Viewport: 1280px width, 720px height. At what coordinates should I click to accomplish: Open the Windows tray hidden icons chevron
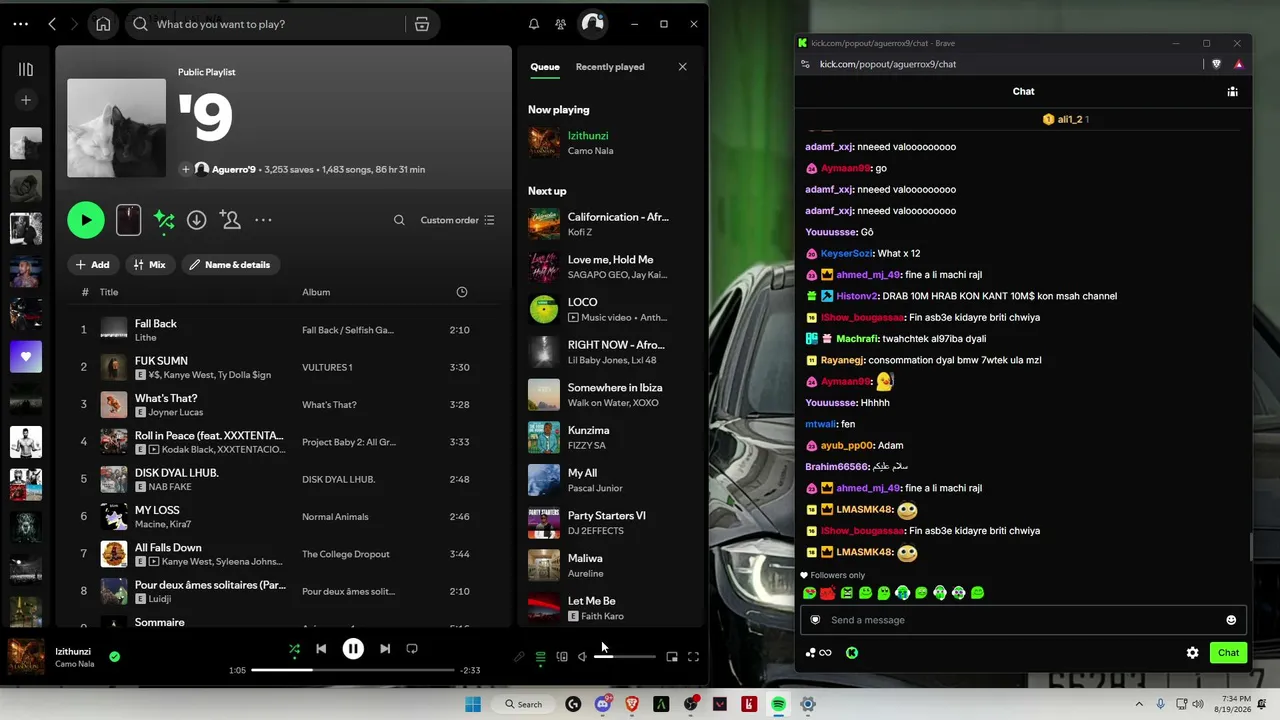point(1139,704)
